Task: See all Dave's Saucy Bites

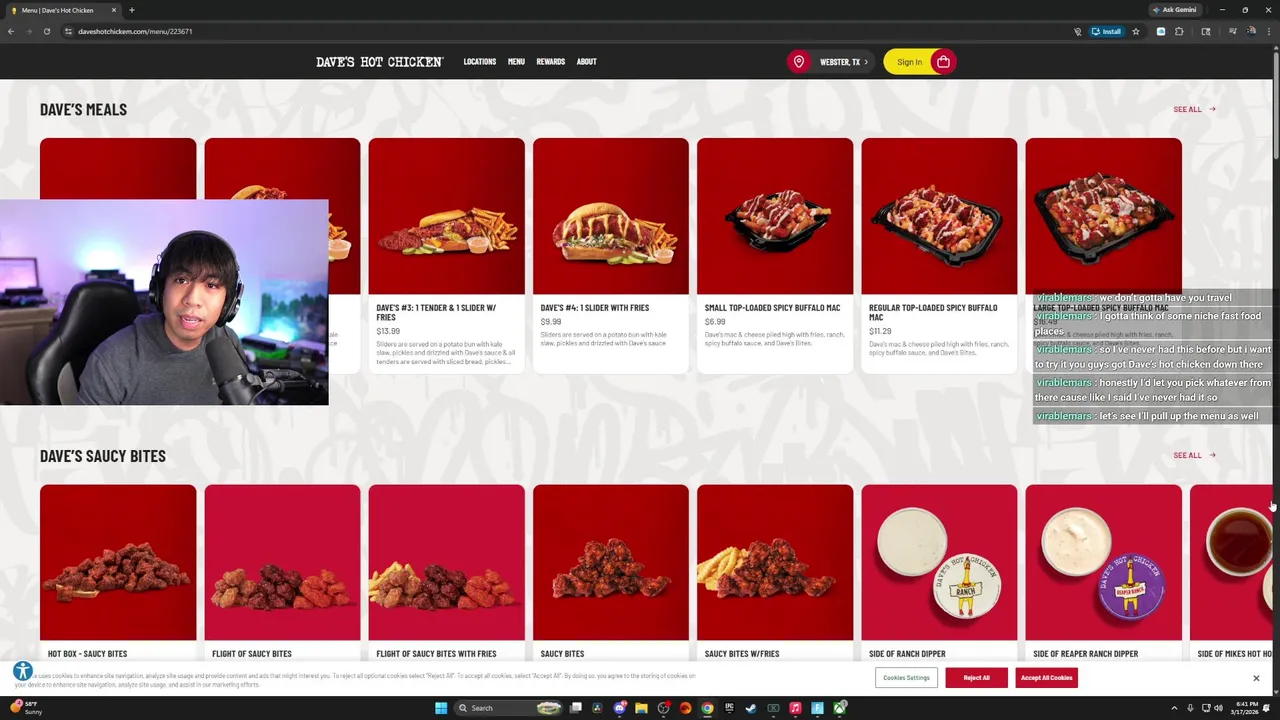Action: coord(1194,455)
